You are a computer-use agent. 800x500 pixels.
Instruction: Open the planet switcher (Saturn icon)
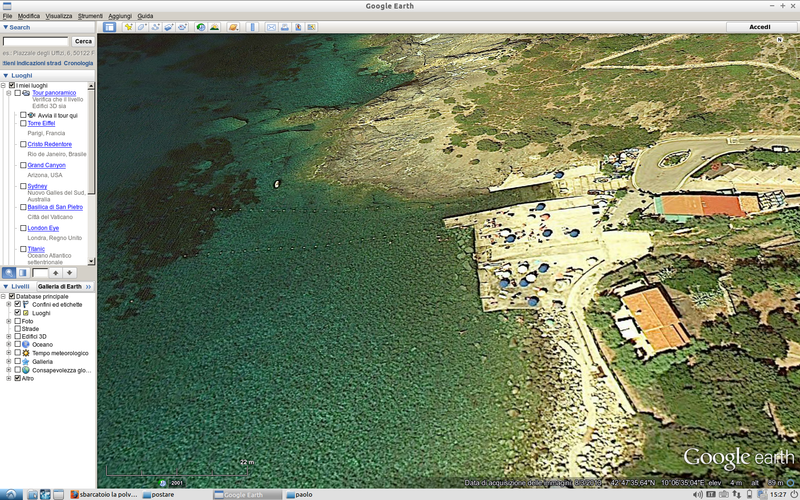pyautogui.click(x=233, y=27)
